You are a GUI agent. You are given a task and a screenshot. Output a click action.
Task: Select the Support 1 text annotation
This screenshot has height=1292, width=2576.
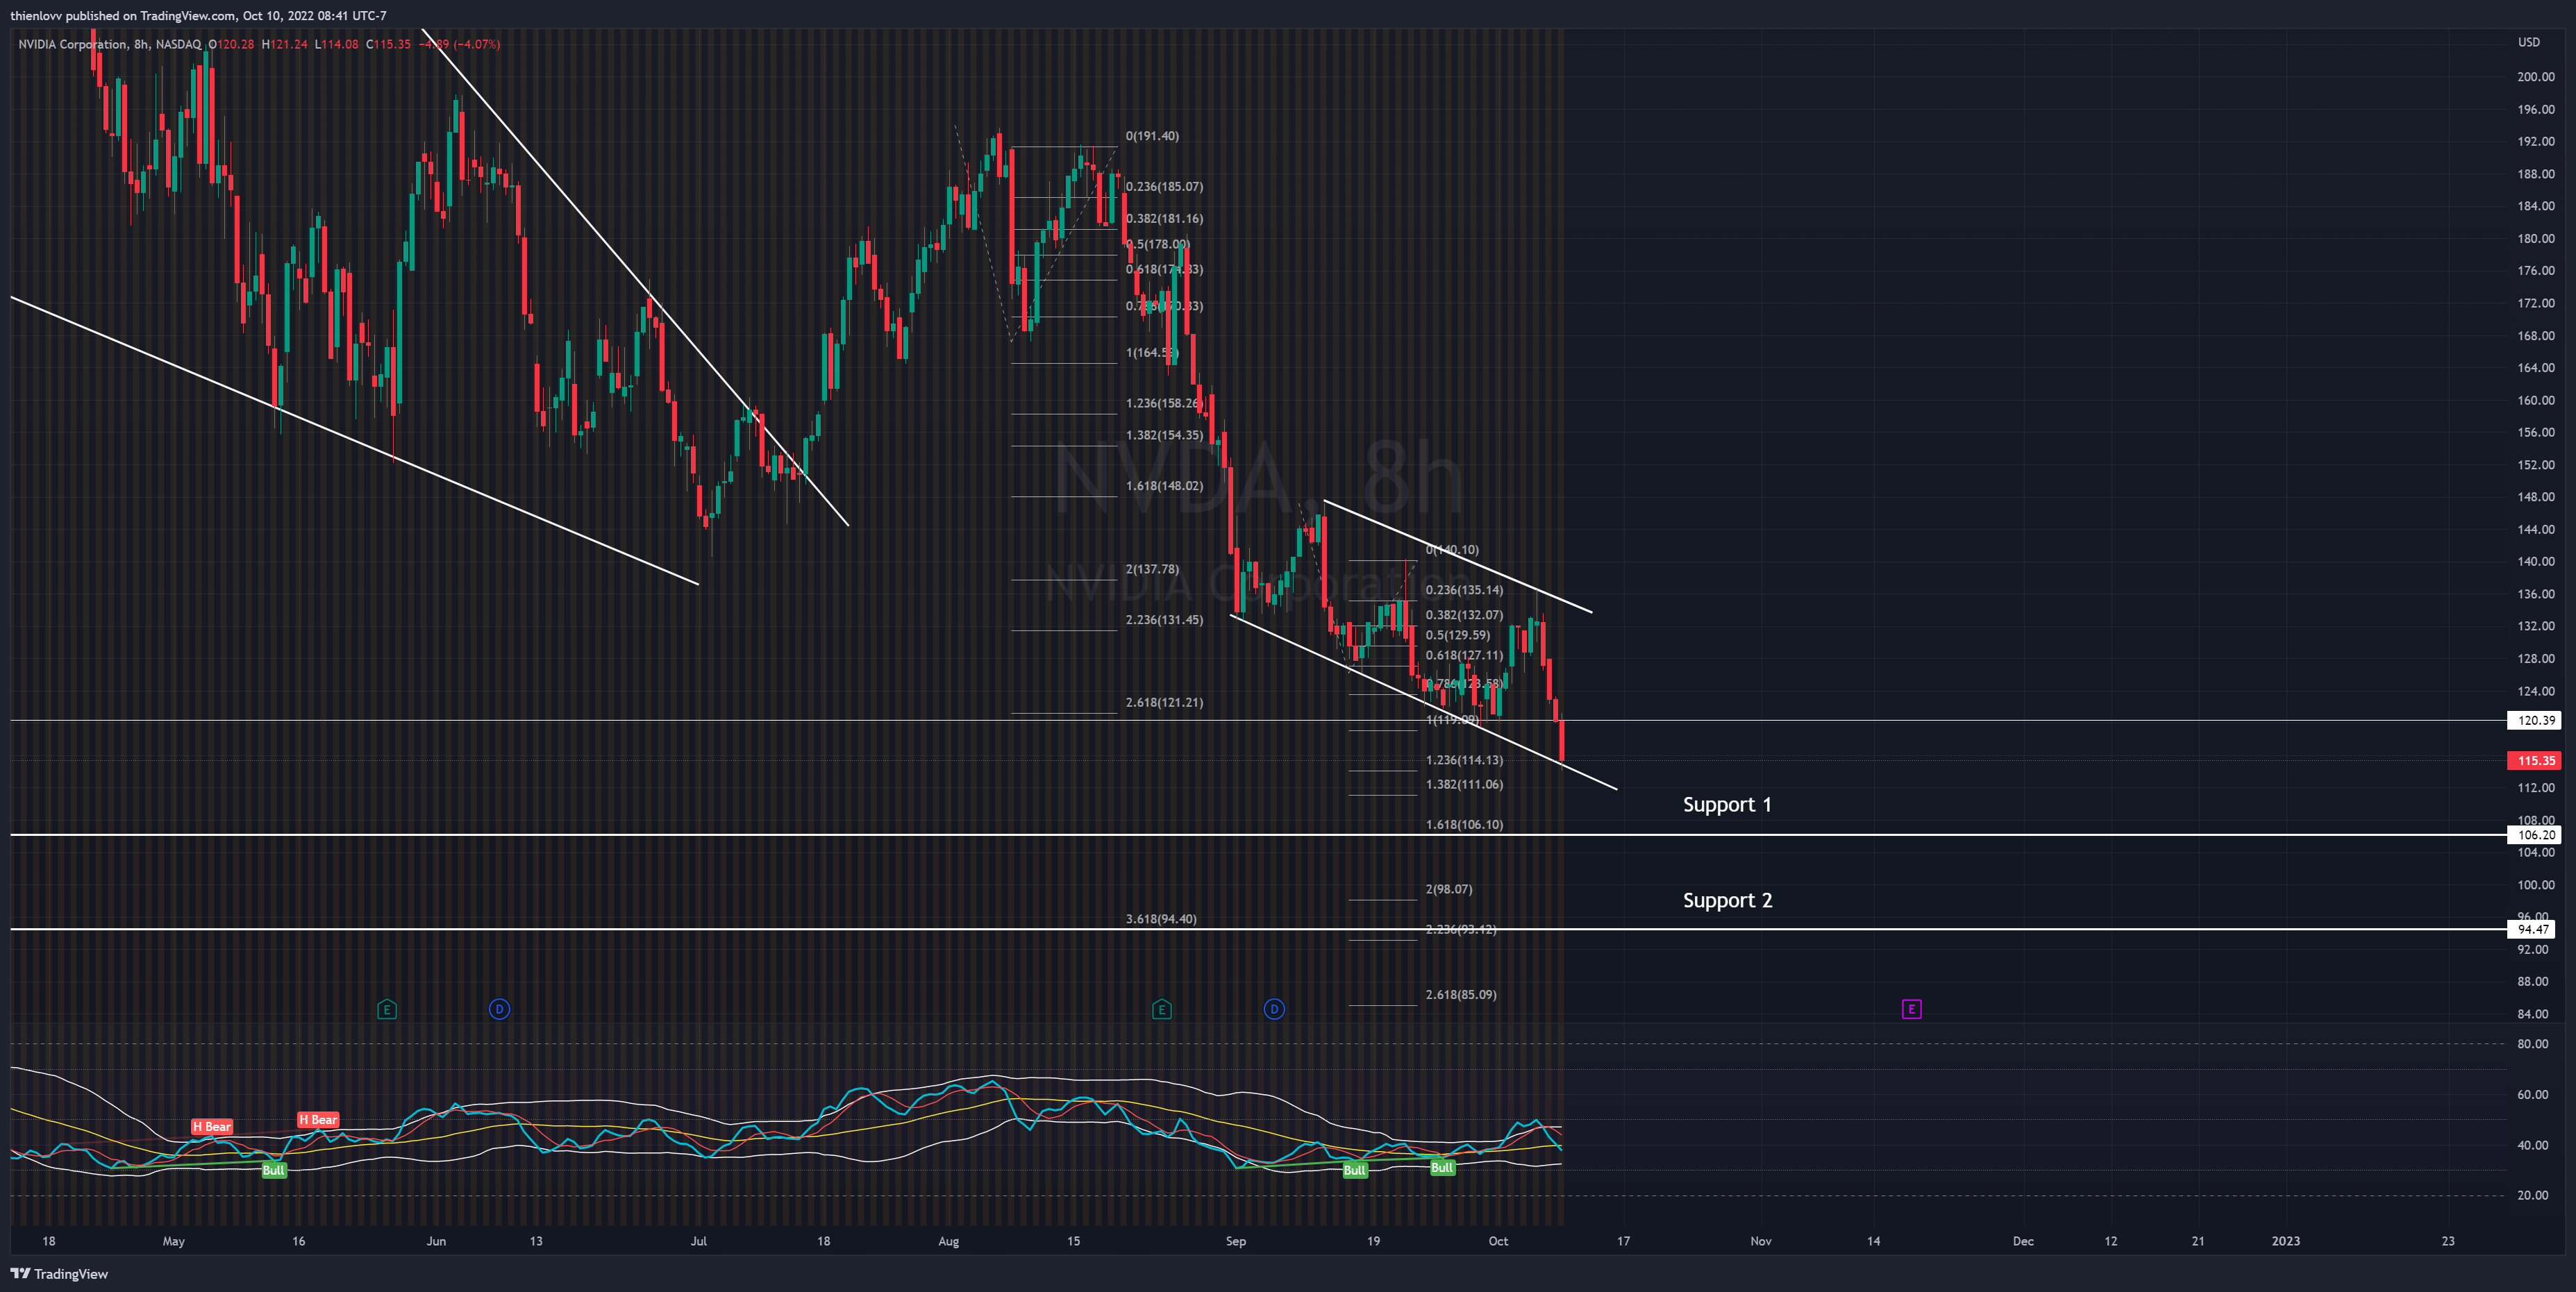(1727, 804)
